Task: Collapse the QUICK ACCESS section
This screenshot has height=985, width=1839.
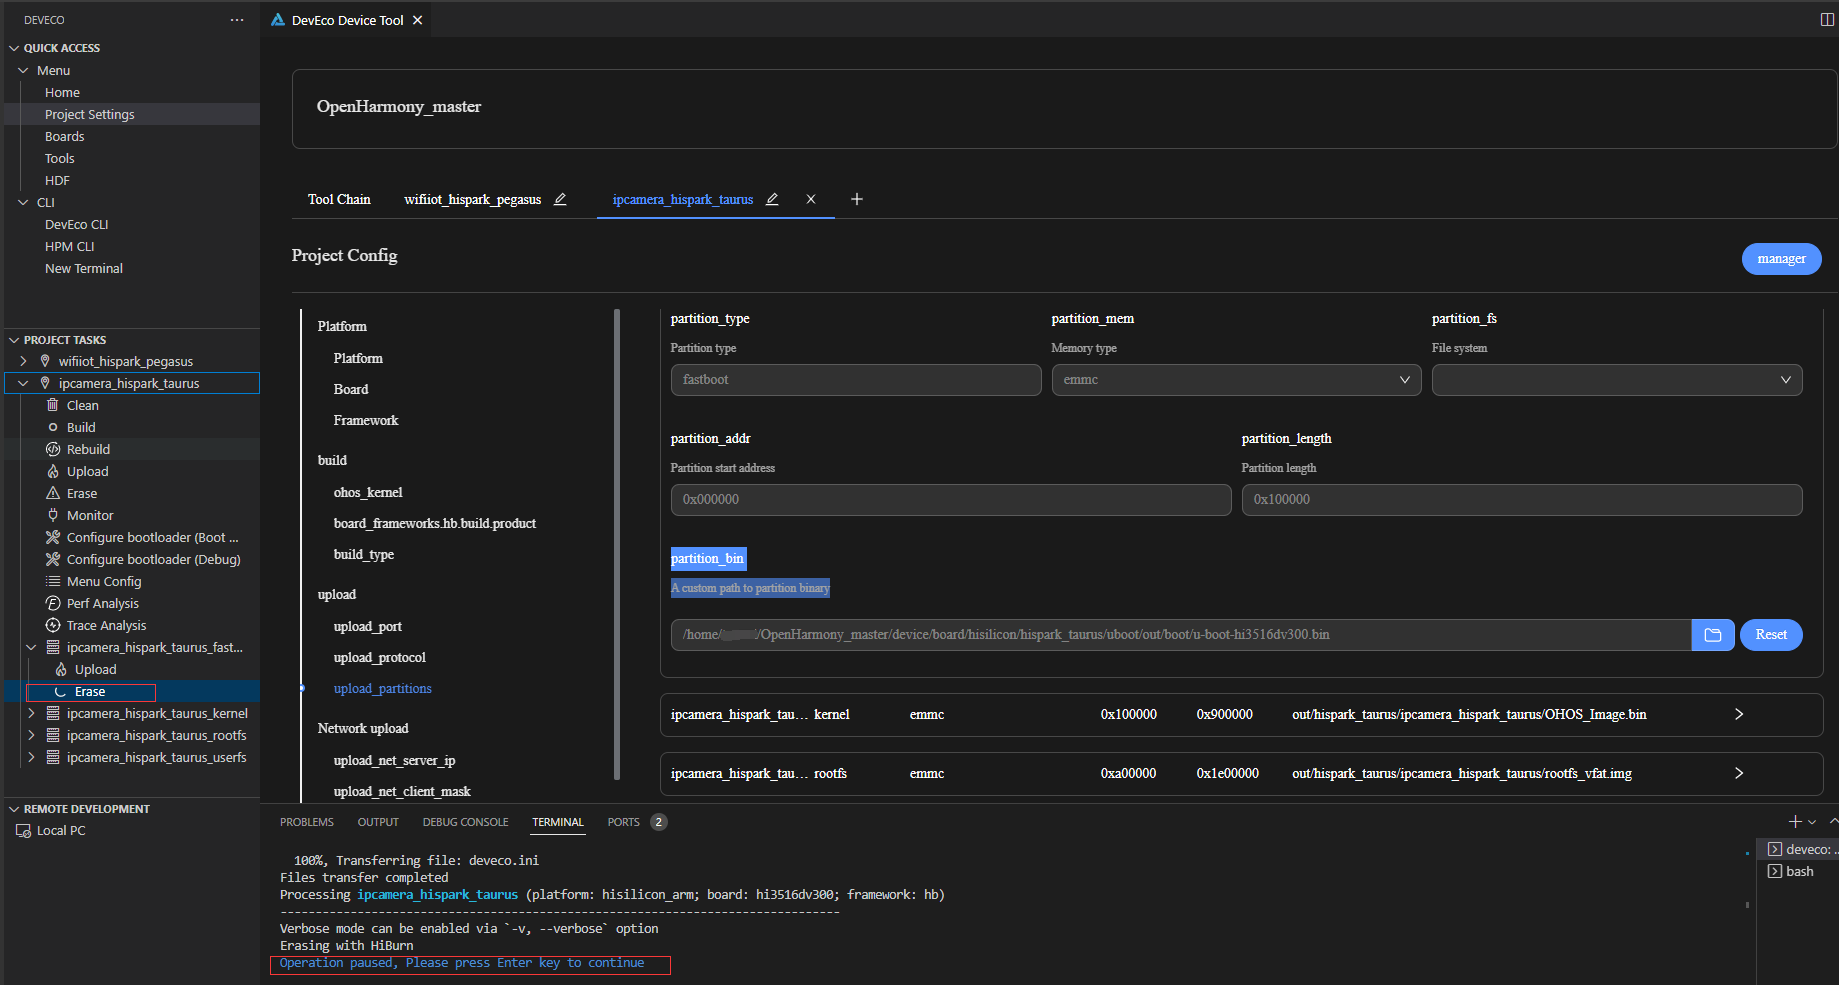Action: click(14, 48)
